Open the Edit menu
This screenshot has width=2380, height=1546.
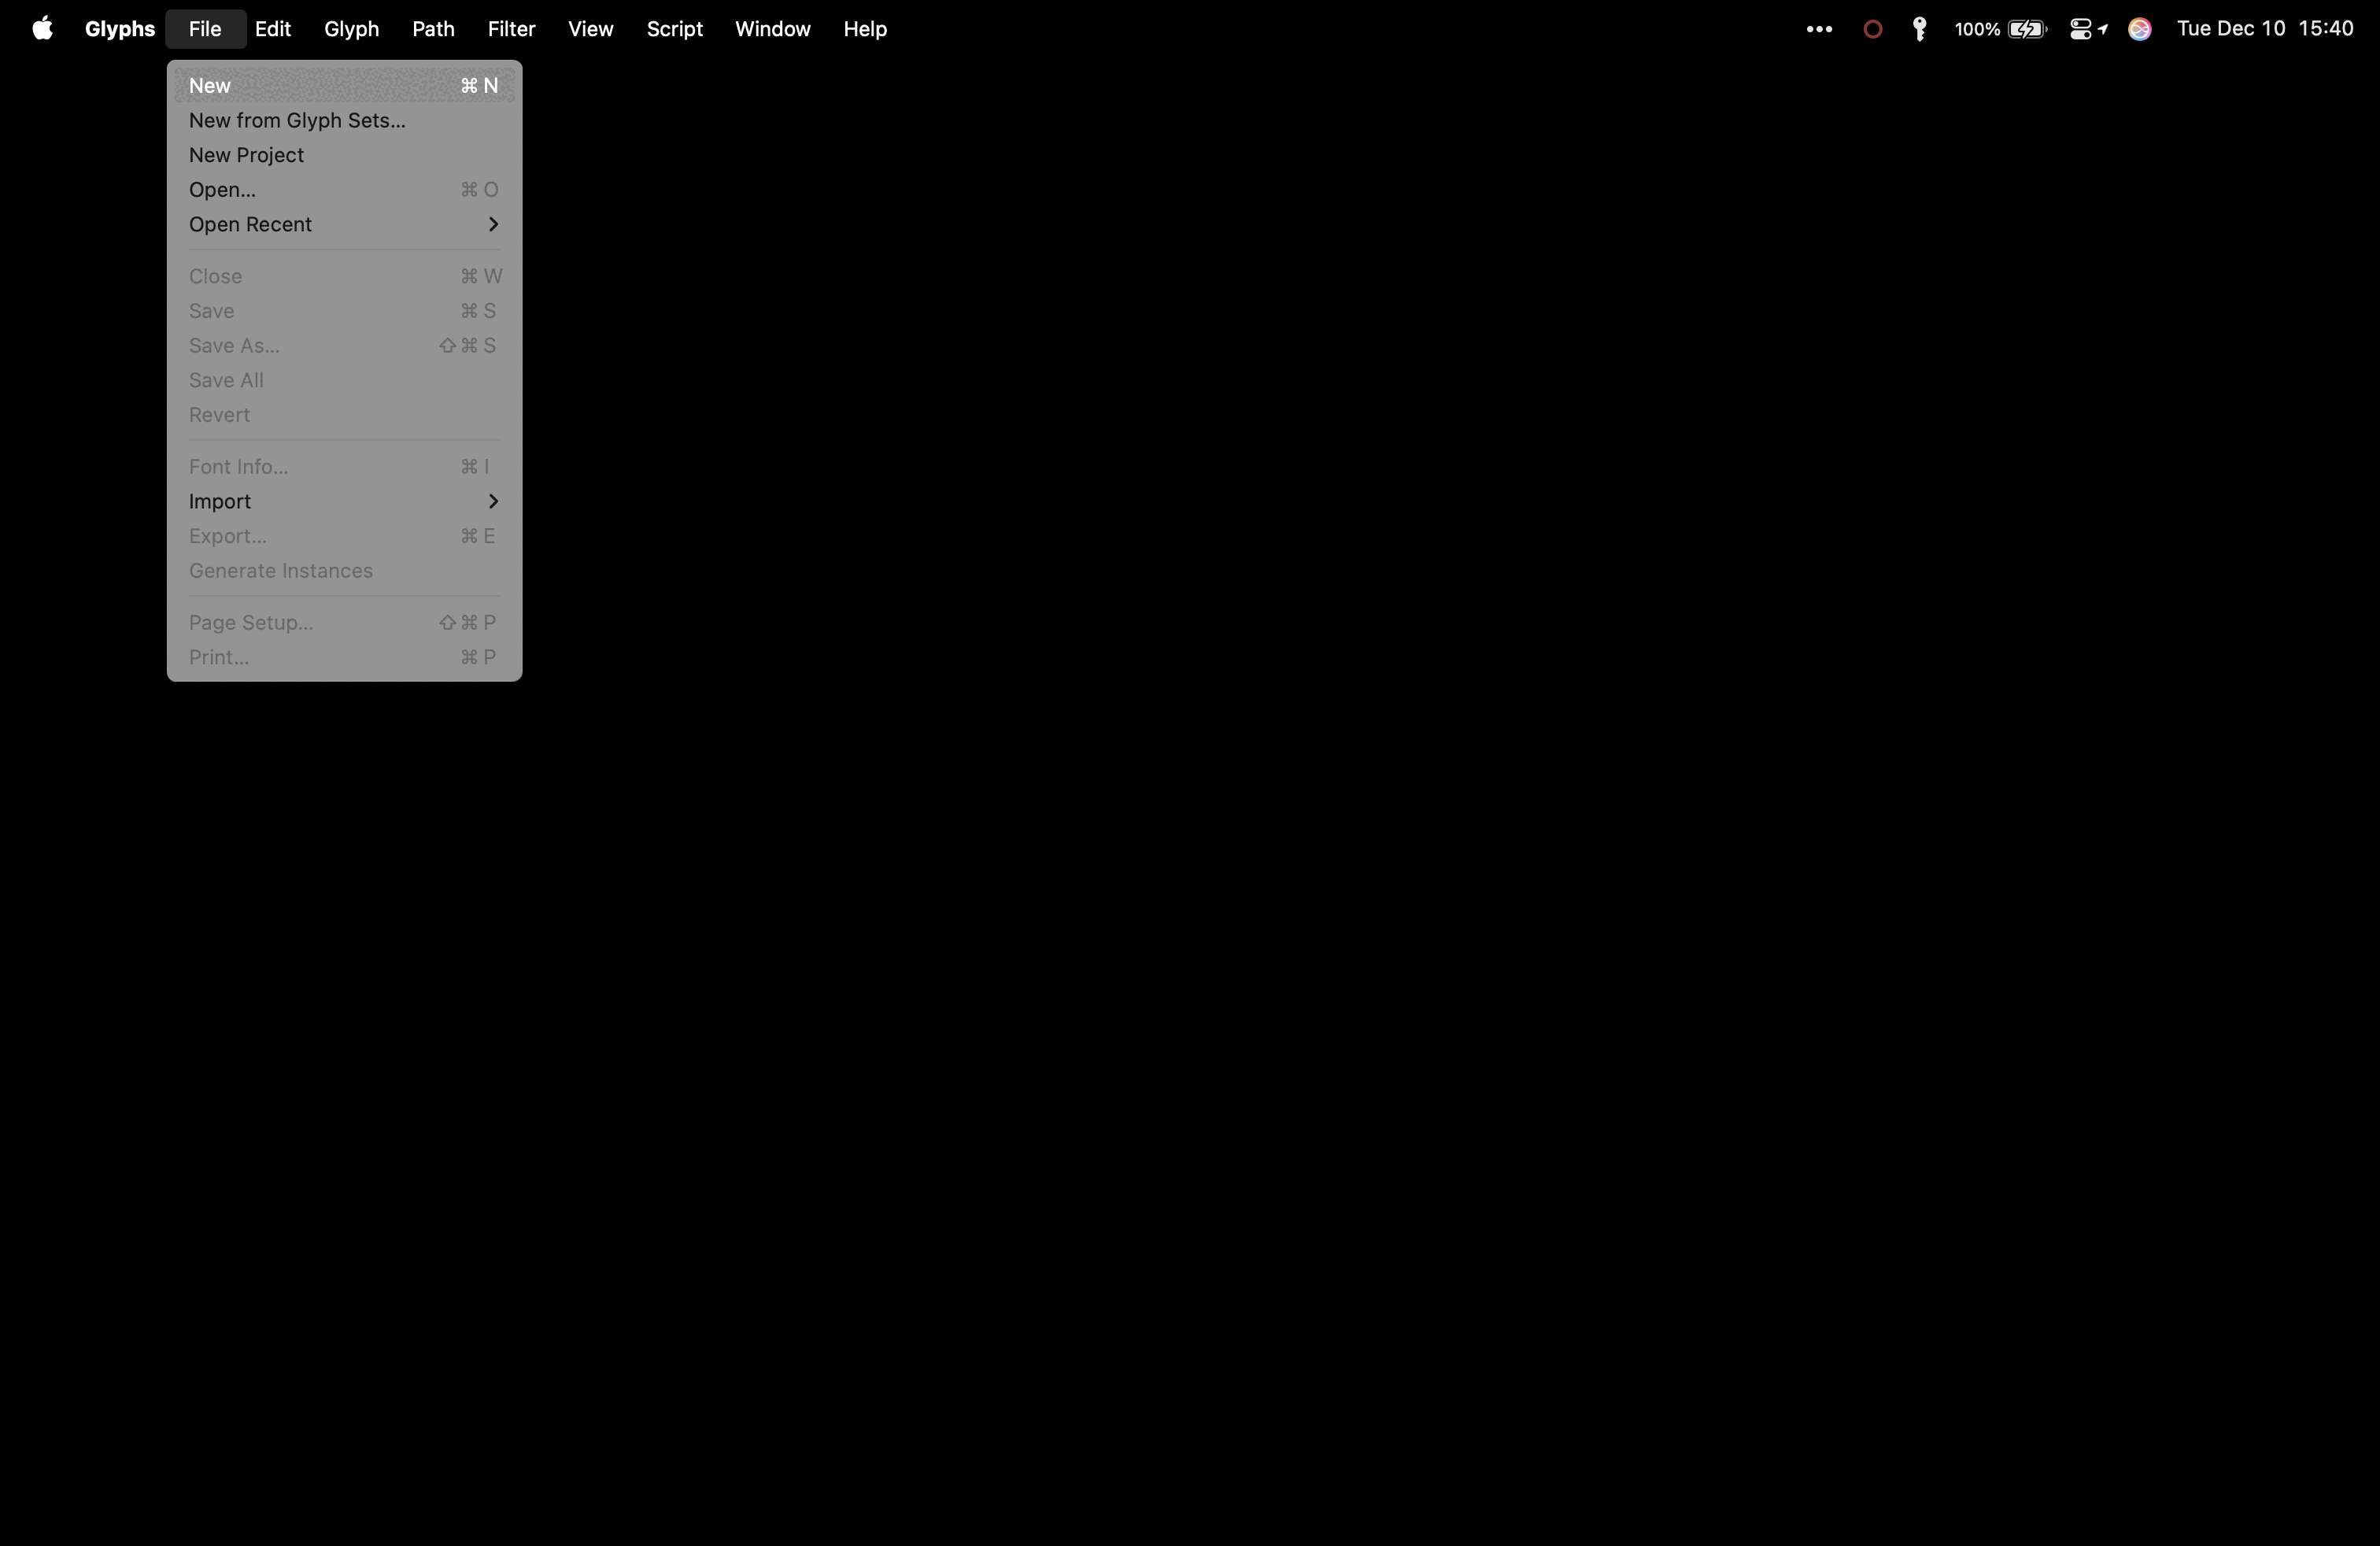272,29
